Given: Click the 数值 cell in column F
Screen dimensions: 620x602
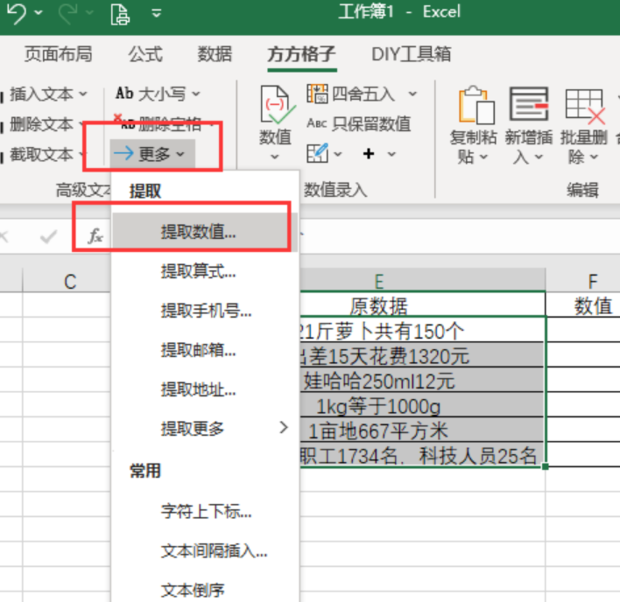Looking at the screenshot, I should pos(584,305).
